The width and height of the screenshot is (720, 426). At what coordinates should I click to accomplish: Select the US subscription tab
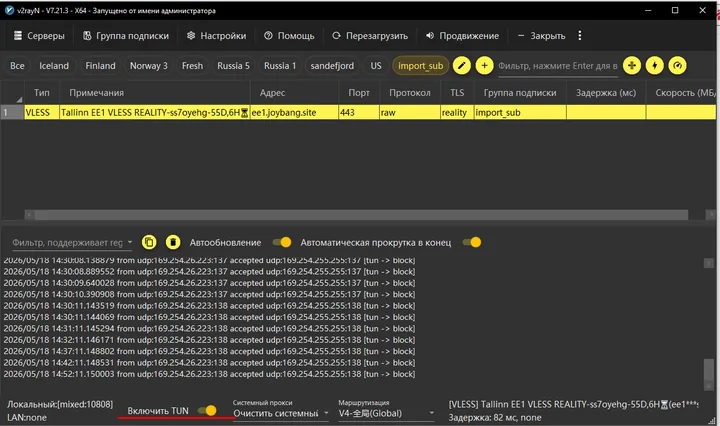tap(376, 66)
